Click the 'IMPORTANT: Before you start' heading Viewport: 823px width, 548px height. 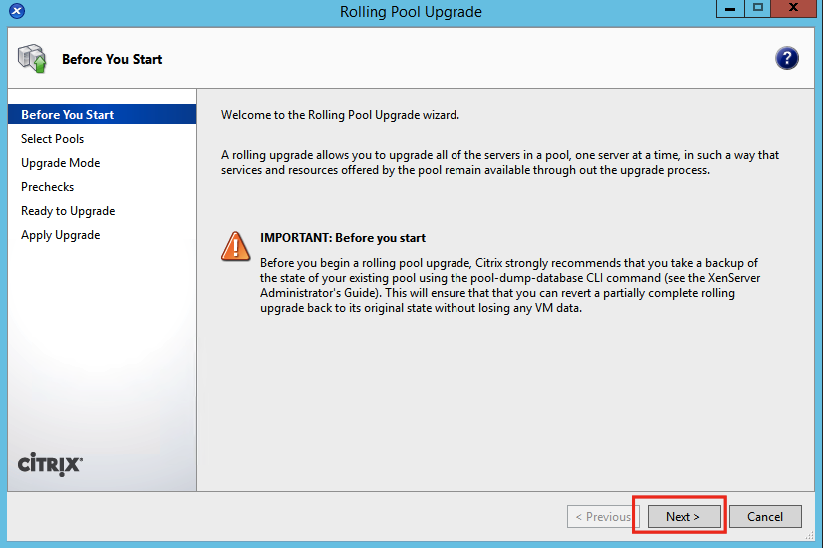[x=343, y=238]
